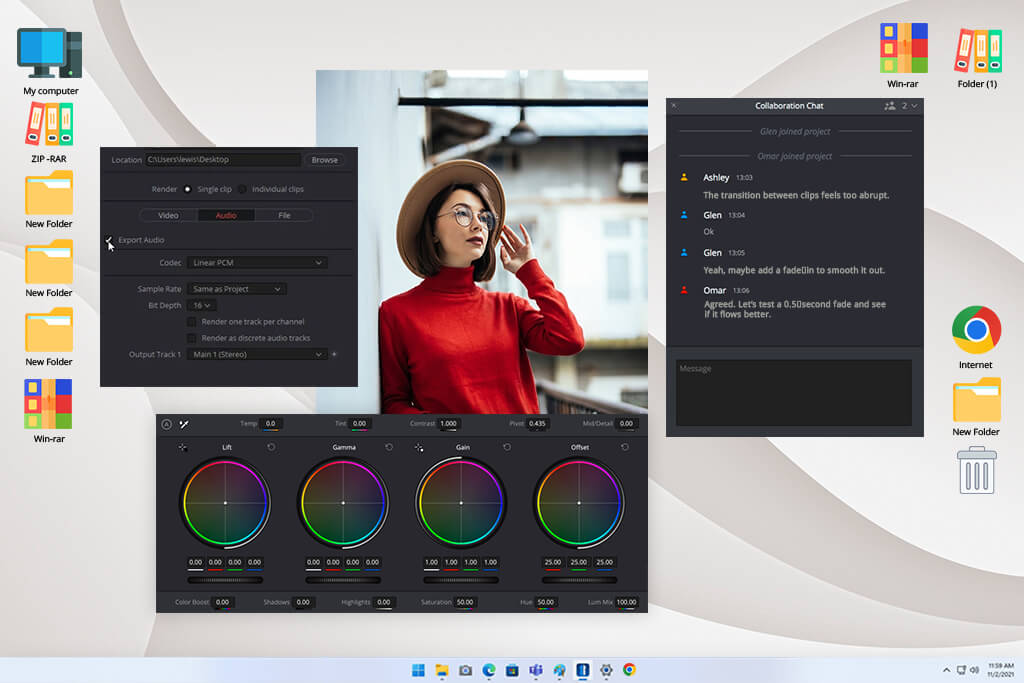The image size is (1024, 683).
Task: Open Settings gear in the taskbar
Action: (606, 670)
